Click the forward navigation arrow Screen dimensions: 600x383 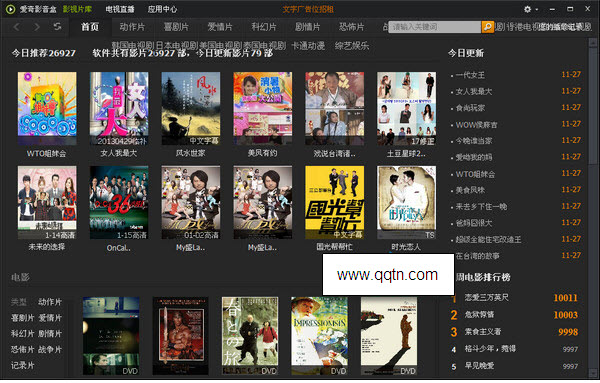[37, 27]
